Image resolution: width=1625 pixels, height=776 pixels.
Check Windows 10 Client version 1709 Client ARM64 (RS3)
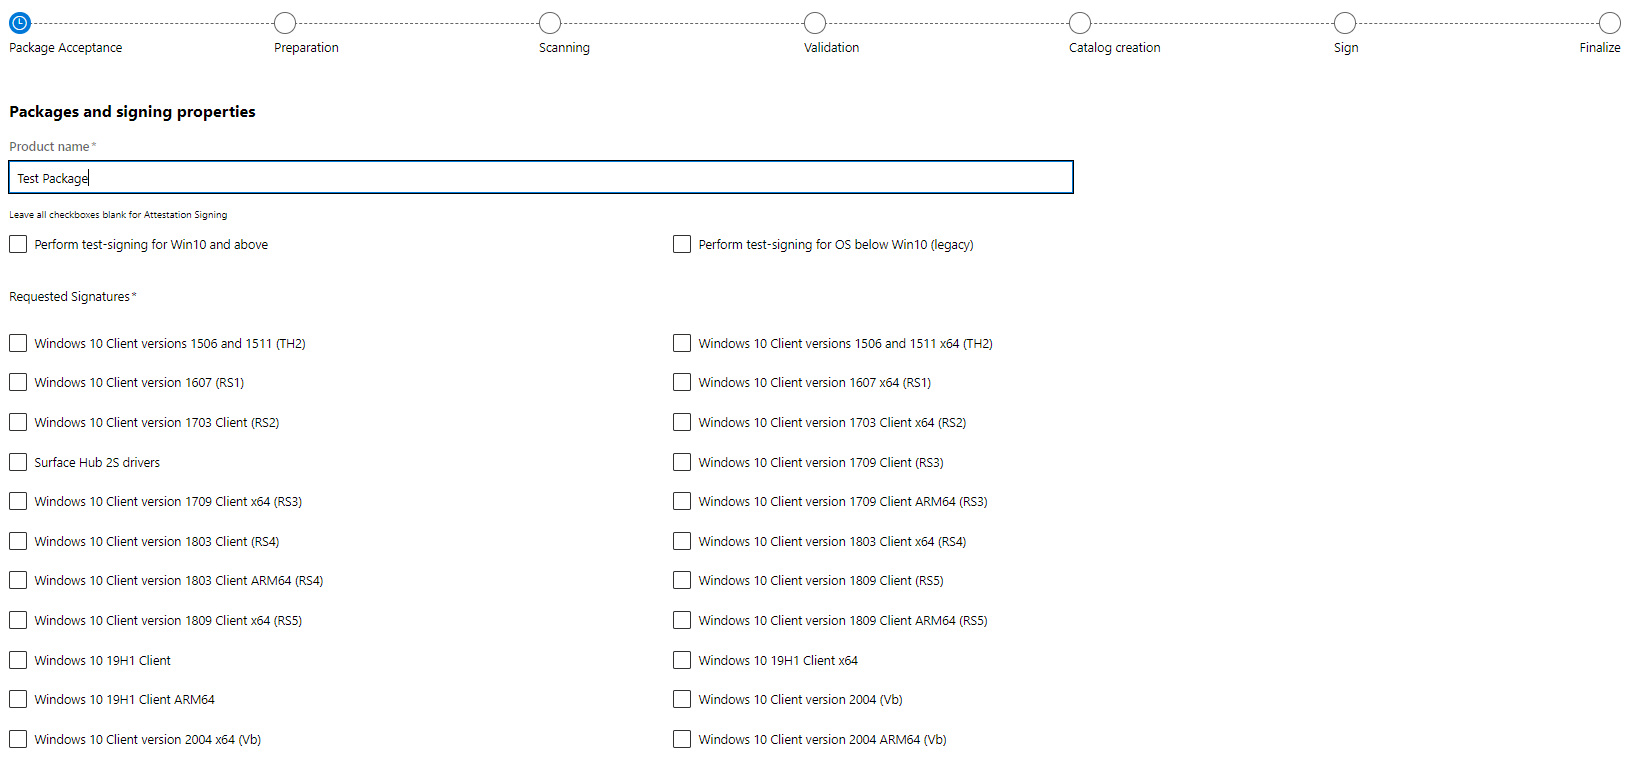(681, 501)
